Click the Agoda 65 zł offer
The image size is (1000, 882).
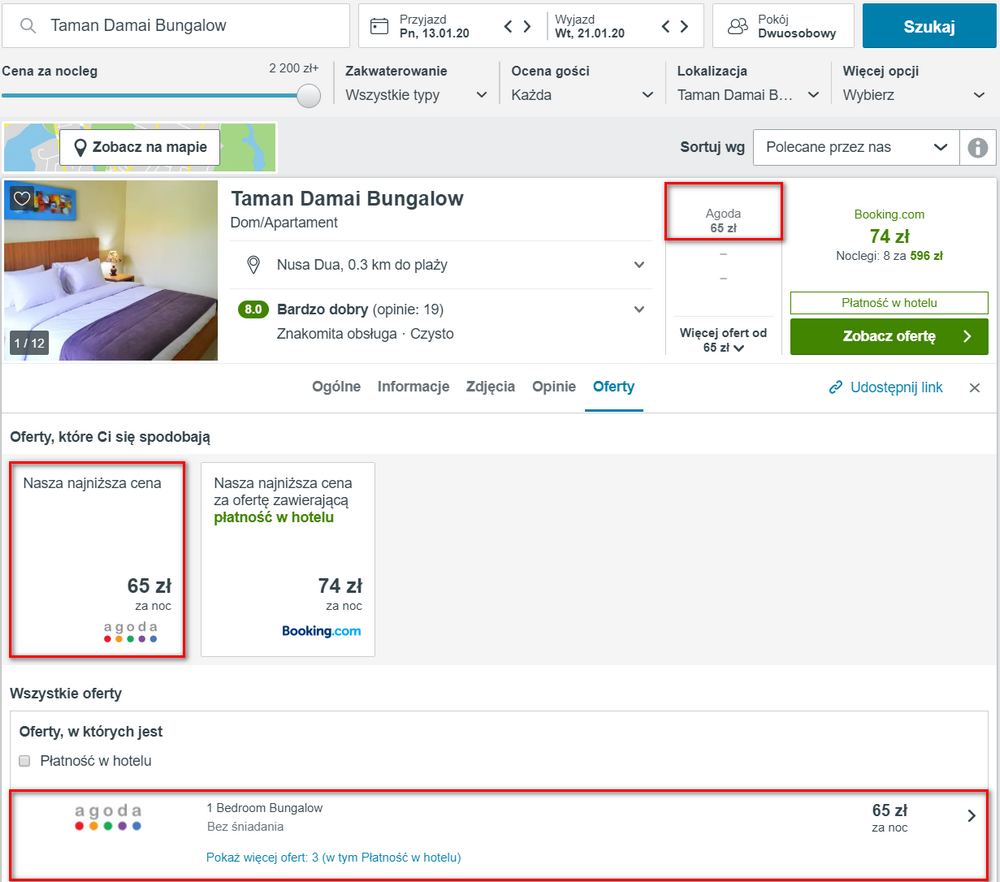tap(723, 221)
